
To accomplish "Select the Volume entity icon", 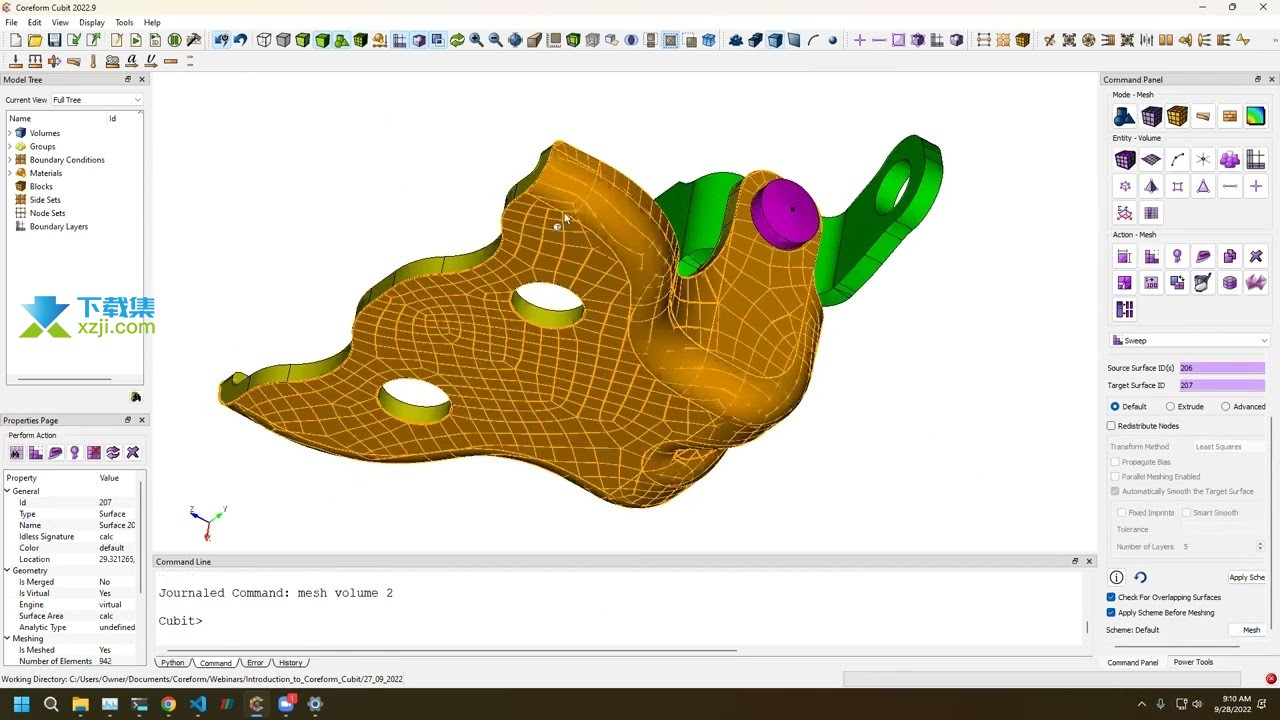I will [1124, 160].
